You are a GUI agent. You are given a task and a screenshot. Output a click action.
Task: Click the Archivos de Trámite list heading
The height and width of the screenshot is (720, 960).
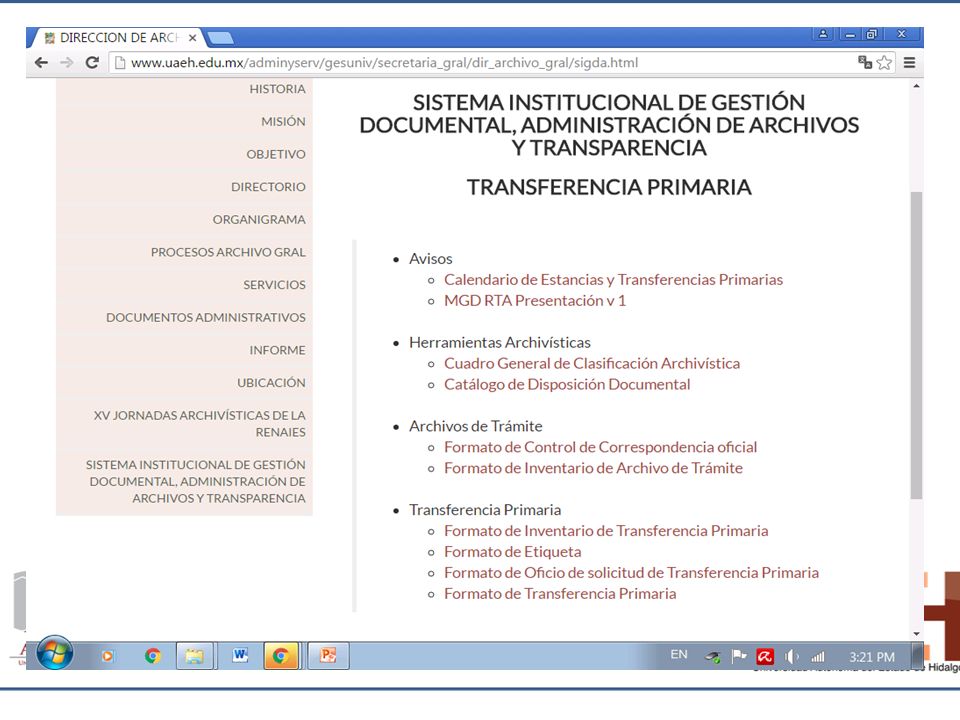[x=476, y=426]
